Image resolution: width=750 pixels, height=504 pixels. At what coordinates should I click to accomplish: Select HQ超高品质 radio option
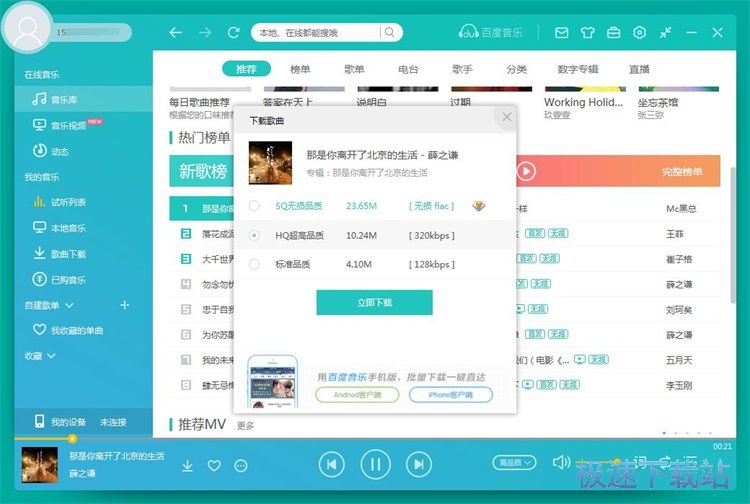point(254,235)
